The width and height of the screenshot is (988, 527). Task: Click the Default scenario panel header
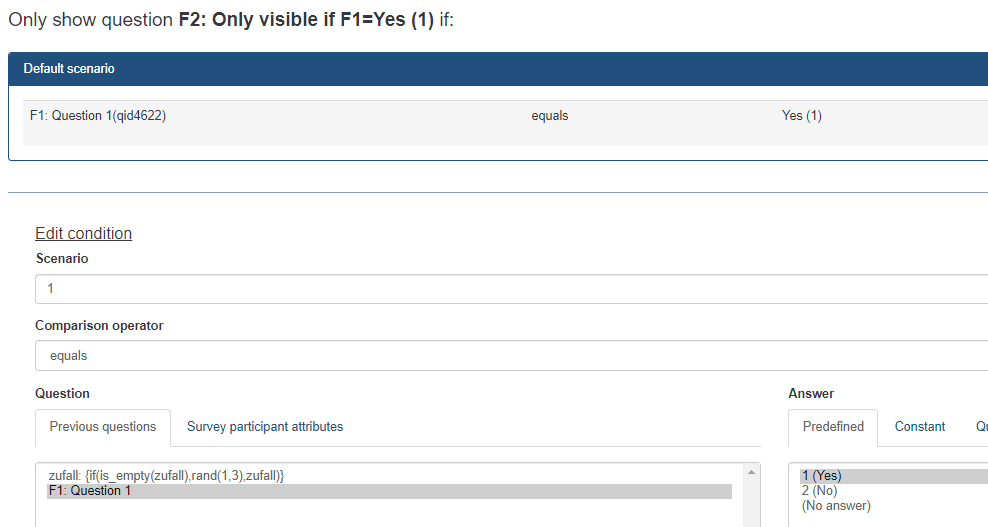pyautogui.click(x=498, y=69)
